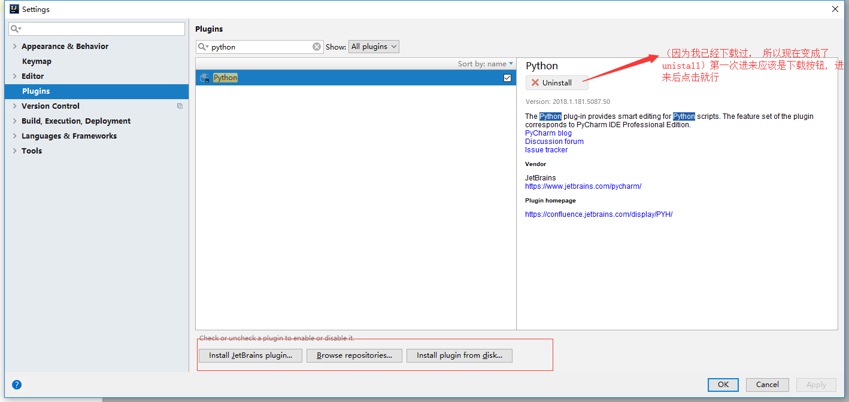
Task: Disable the Python plugin checkbox
Action: 507,78
